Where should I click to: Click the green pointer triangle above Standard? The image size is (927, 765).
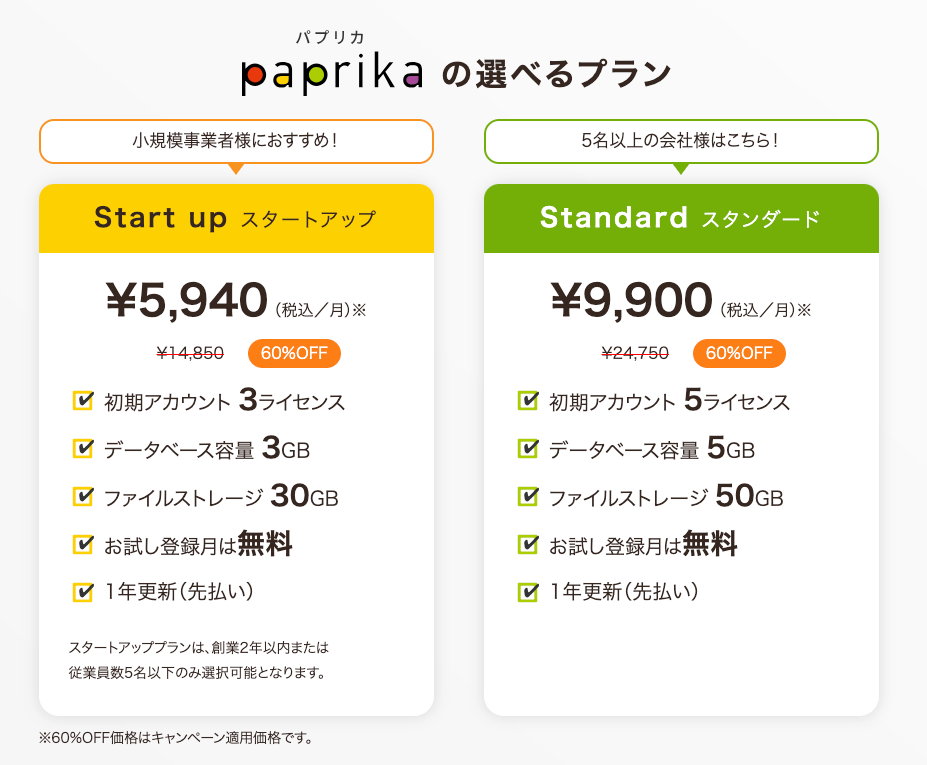681,168
